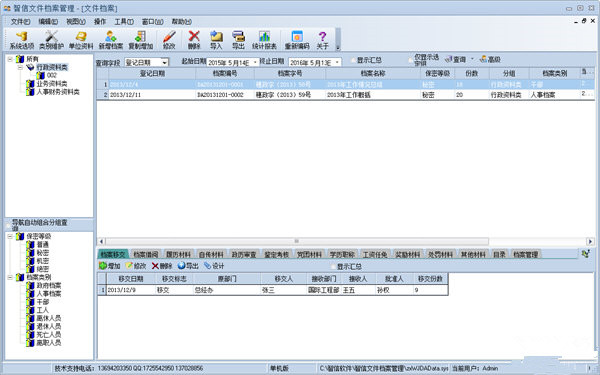This screenshot has height=375, width=600.
Task: Sort by 保密等级 column header
Action: 437,73
